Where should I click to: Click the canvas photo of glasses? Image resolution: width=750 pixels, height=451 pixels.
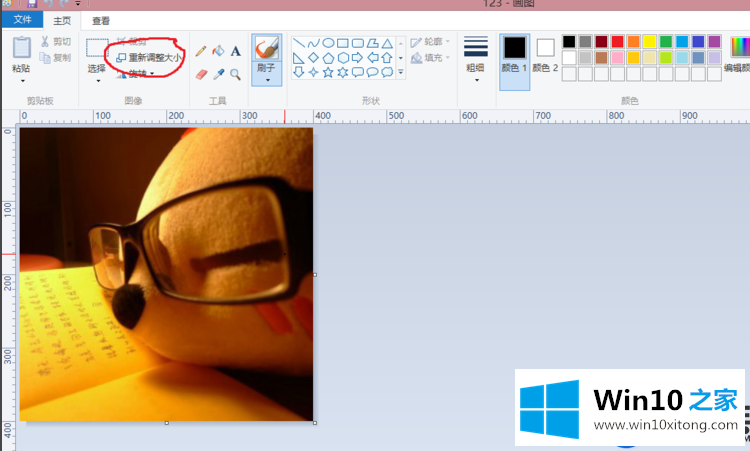[x=166, y=274]
